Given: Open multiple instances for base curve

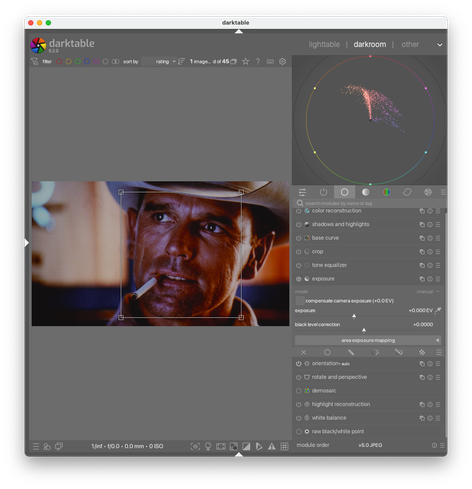Looking at the screenshot, I should pyautogui.click(x=422, y=238).
